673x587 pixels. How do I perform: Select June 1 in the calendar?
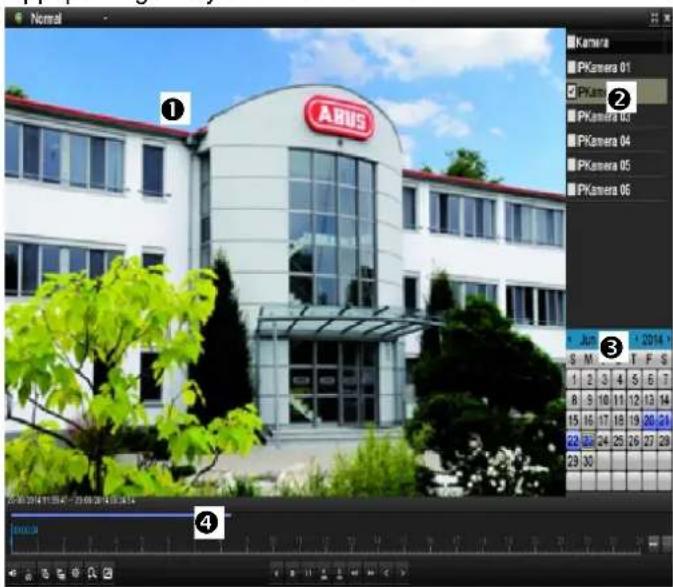573,379
